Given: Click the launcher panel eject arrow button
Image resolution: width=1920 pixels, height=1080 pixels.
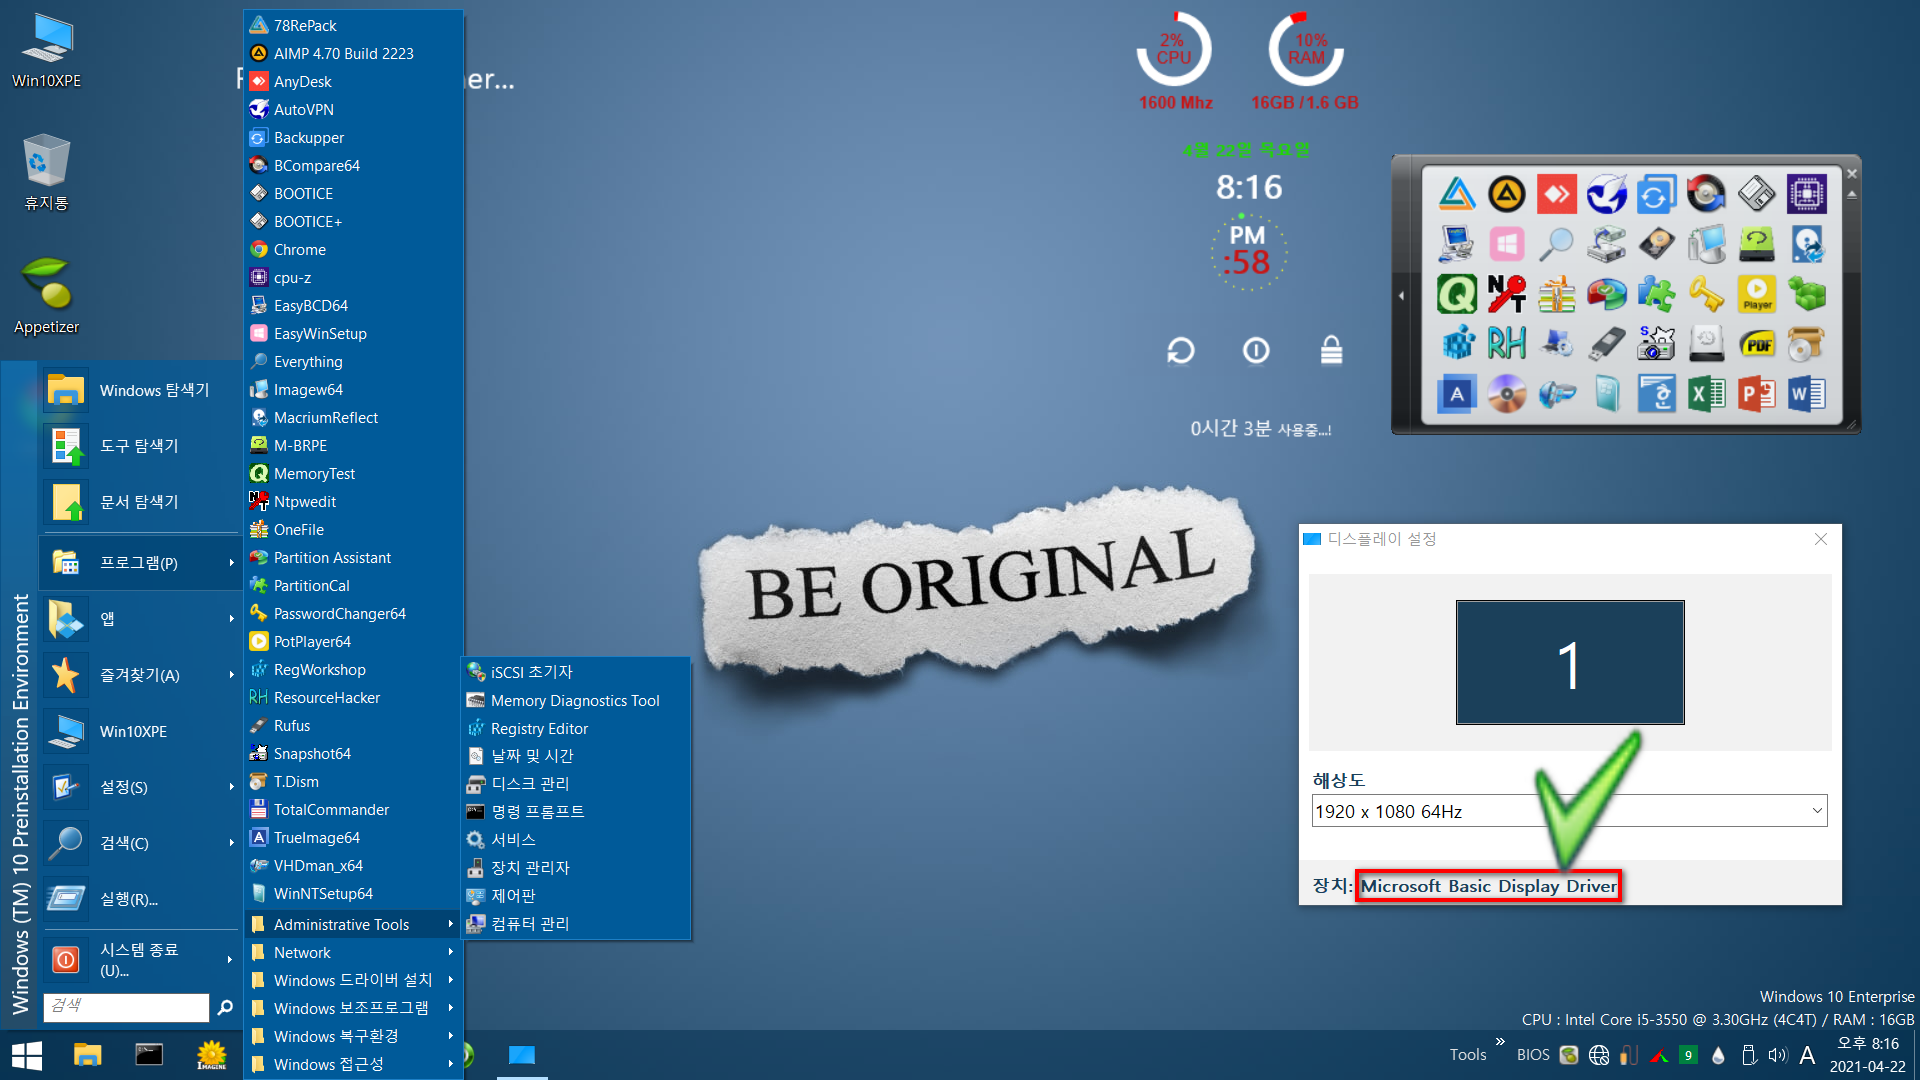Looking at the screenshot, I should [1851, 194].
